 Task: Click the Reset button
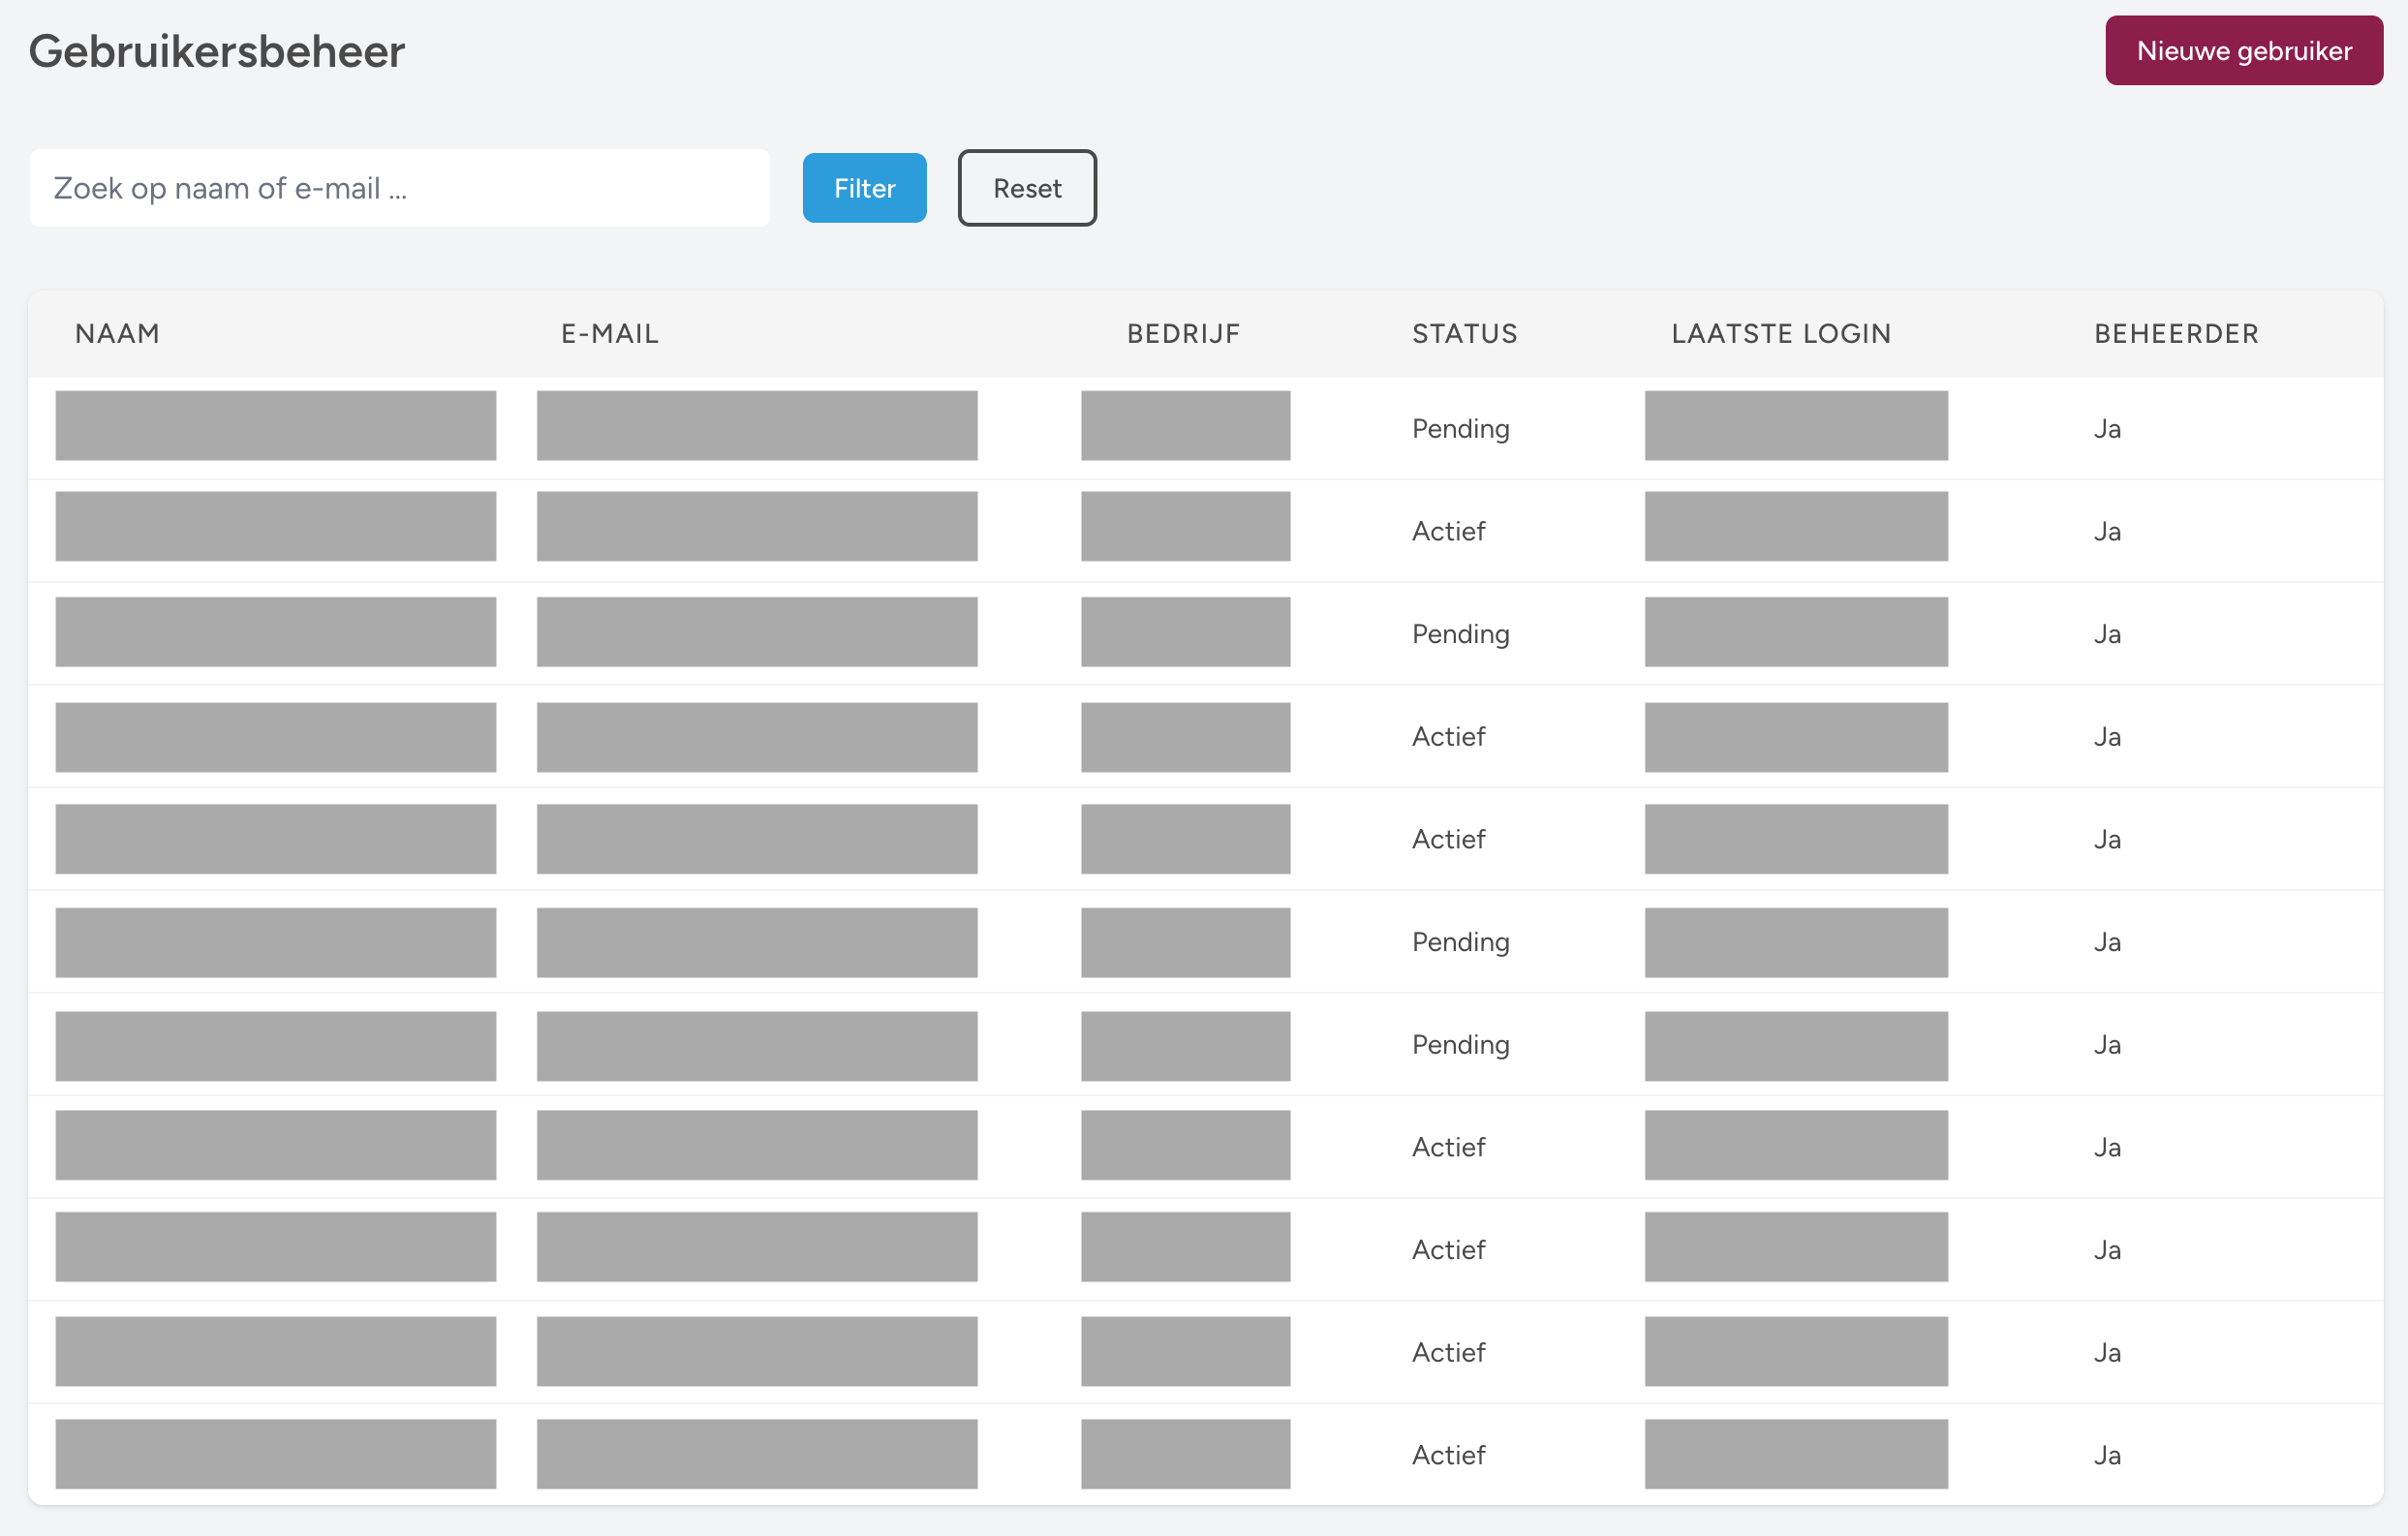point(1026,188)
